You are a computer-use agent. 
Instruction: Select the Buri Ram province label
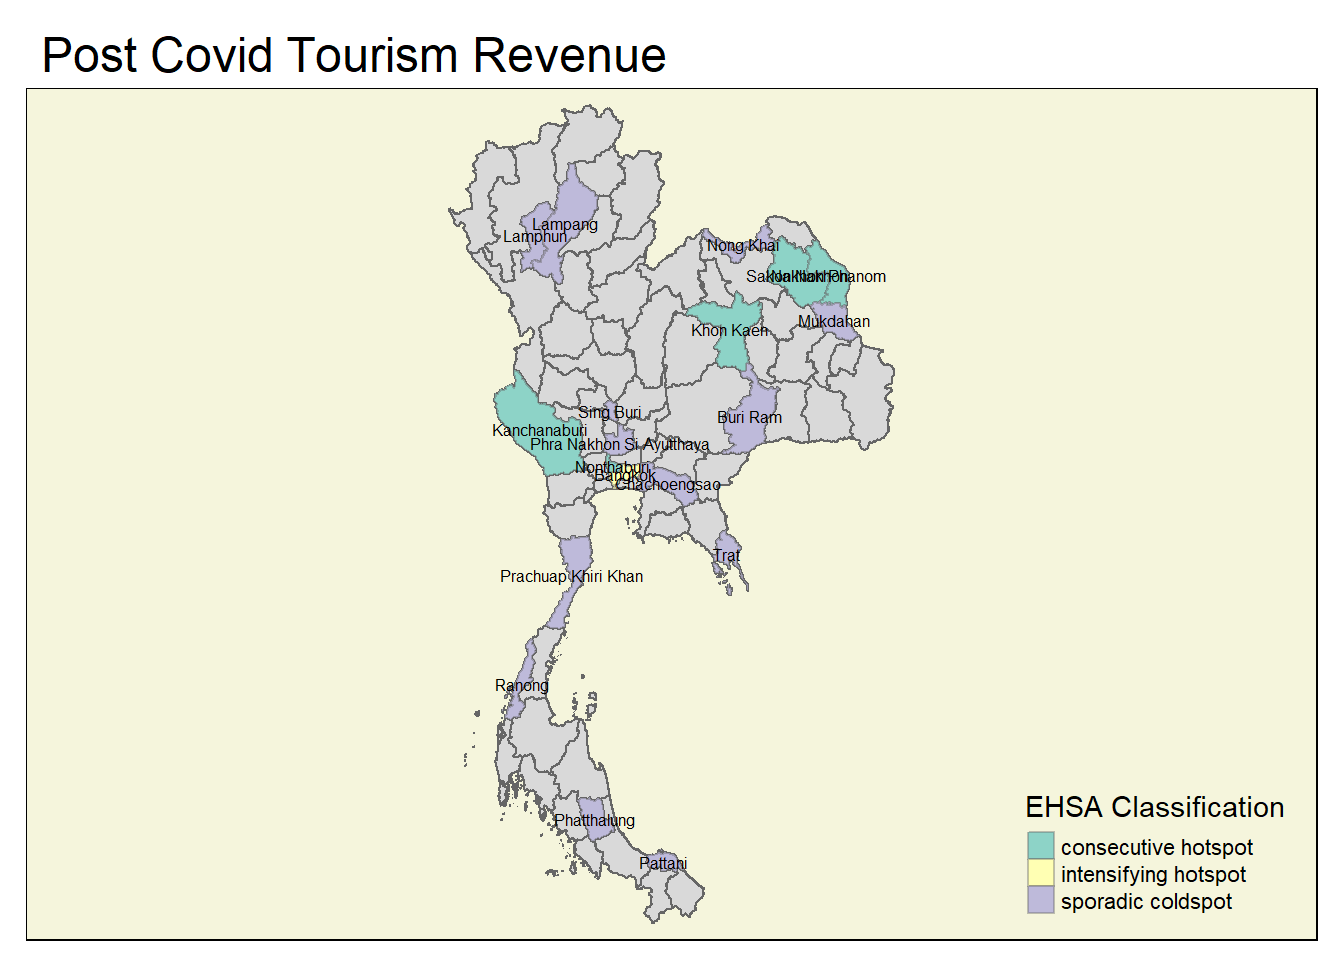tap(749, 417)
